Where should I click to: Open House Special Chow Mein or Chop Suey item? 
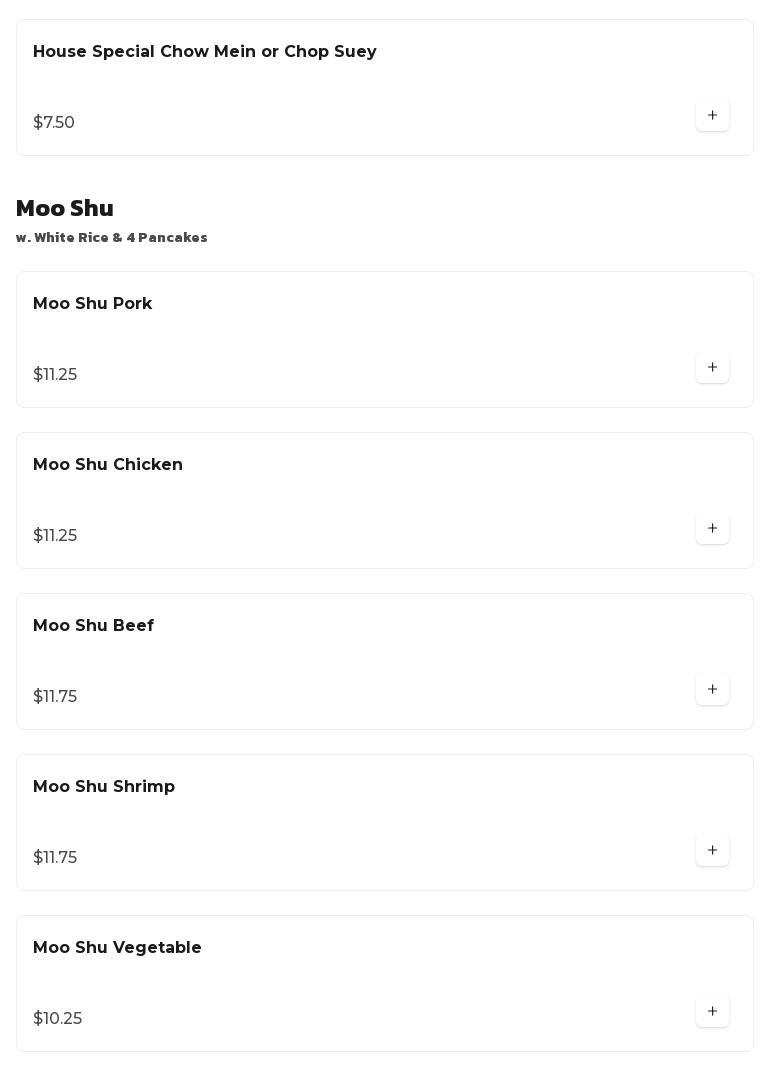tap(204, 52)
